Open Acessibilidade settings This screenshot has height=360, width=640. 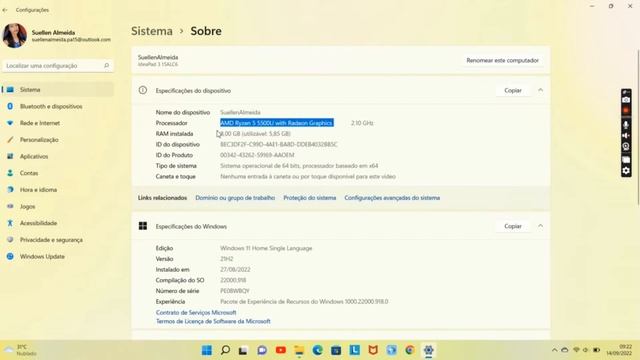tap(58, 223)
